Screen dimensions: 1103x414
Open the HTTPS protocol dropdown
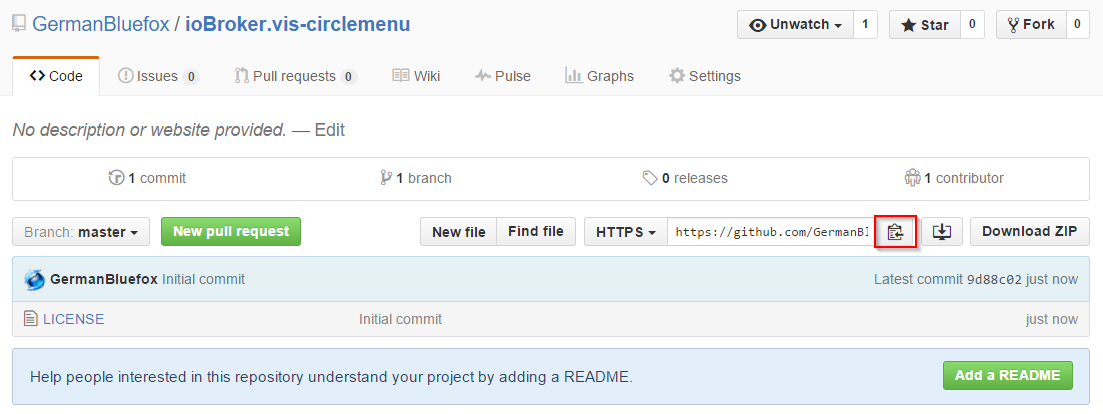[x=625, y=232]
